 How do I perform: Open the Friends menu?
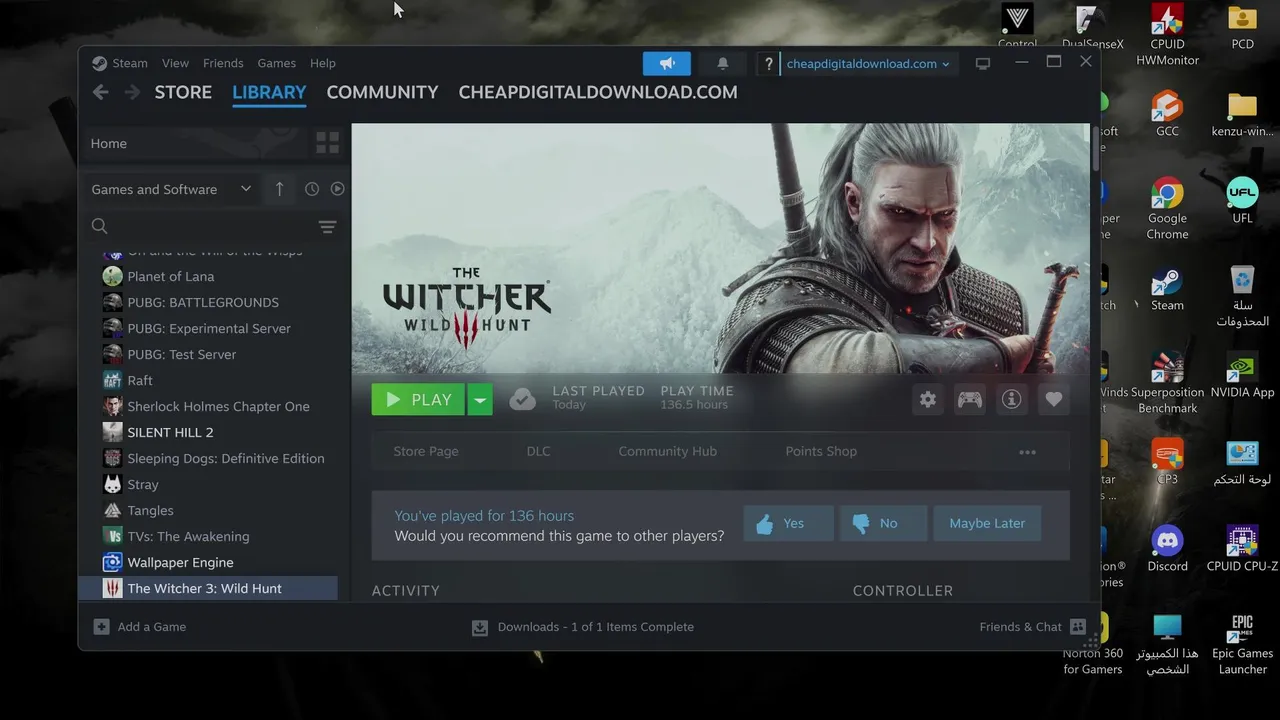coord(223,63)
